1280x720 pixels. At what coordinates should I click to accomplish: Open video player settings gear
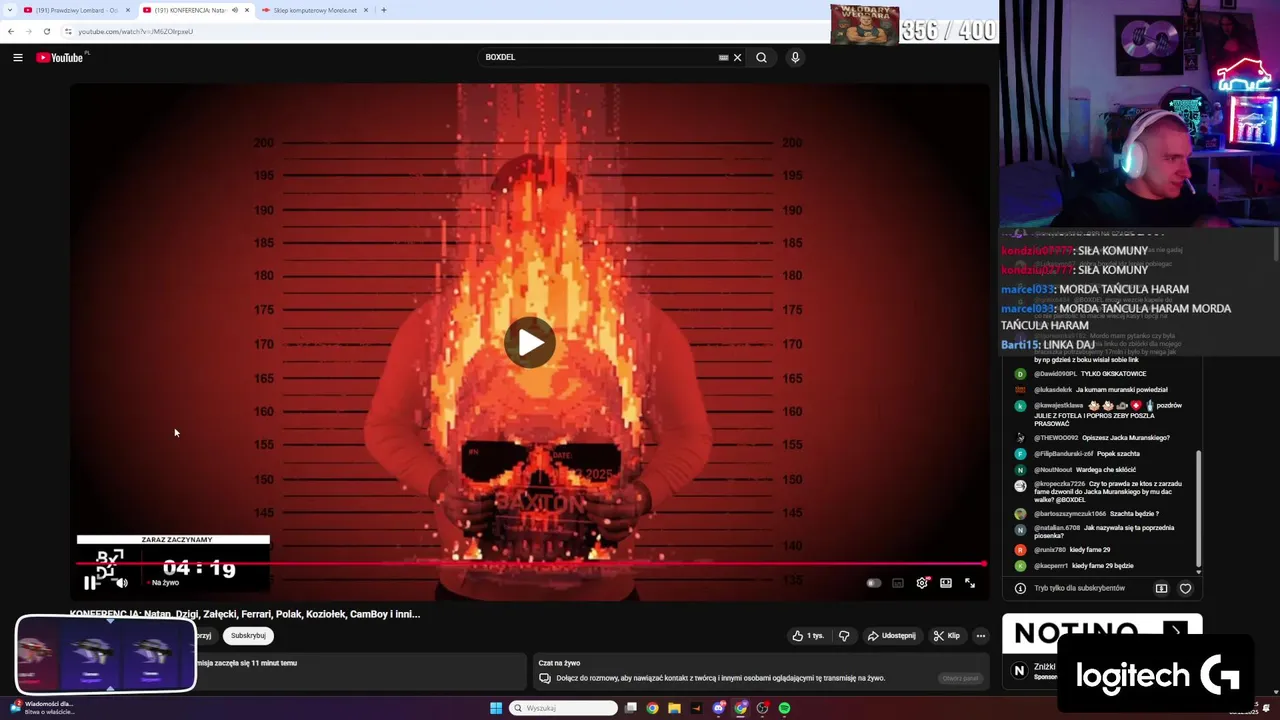(x=922, y=583)
